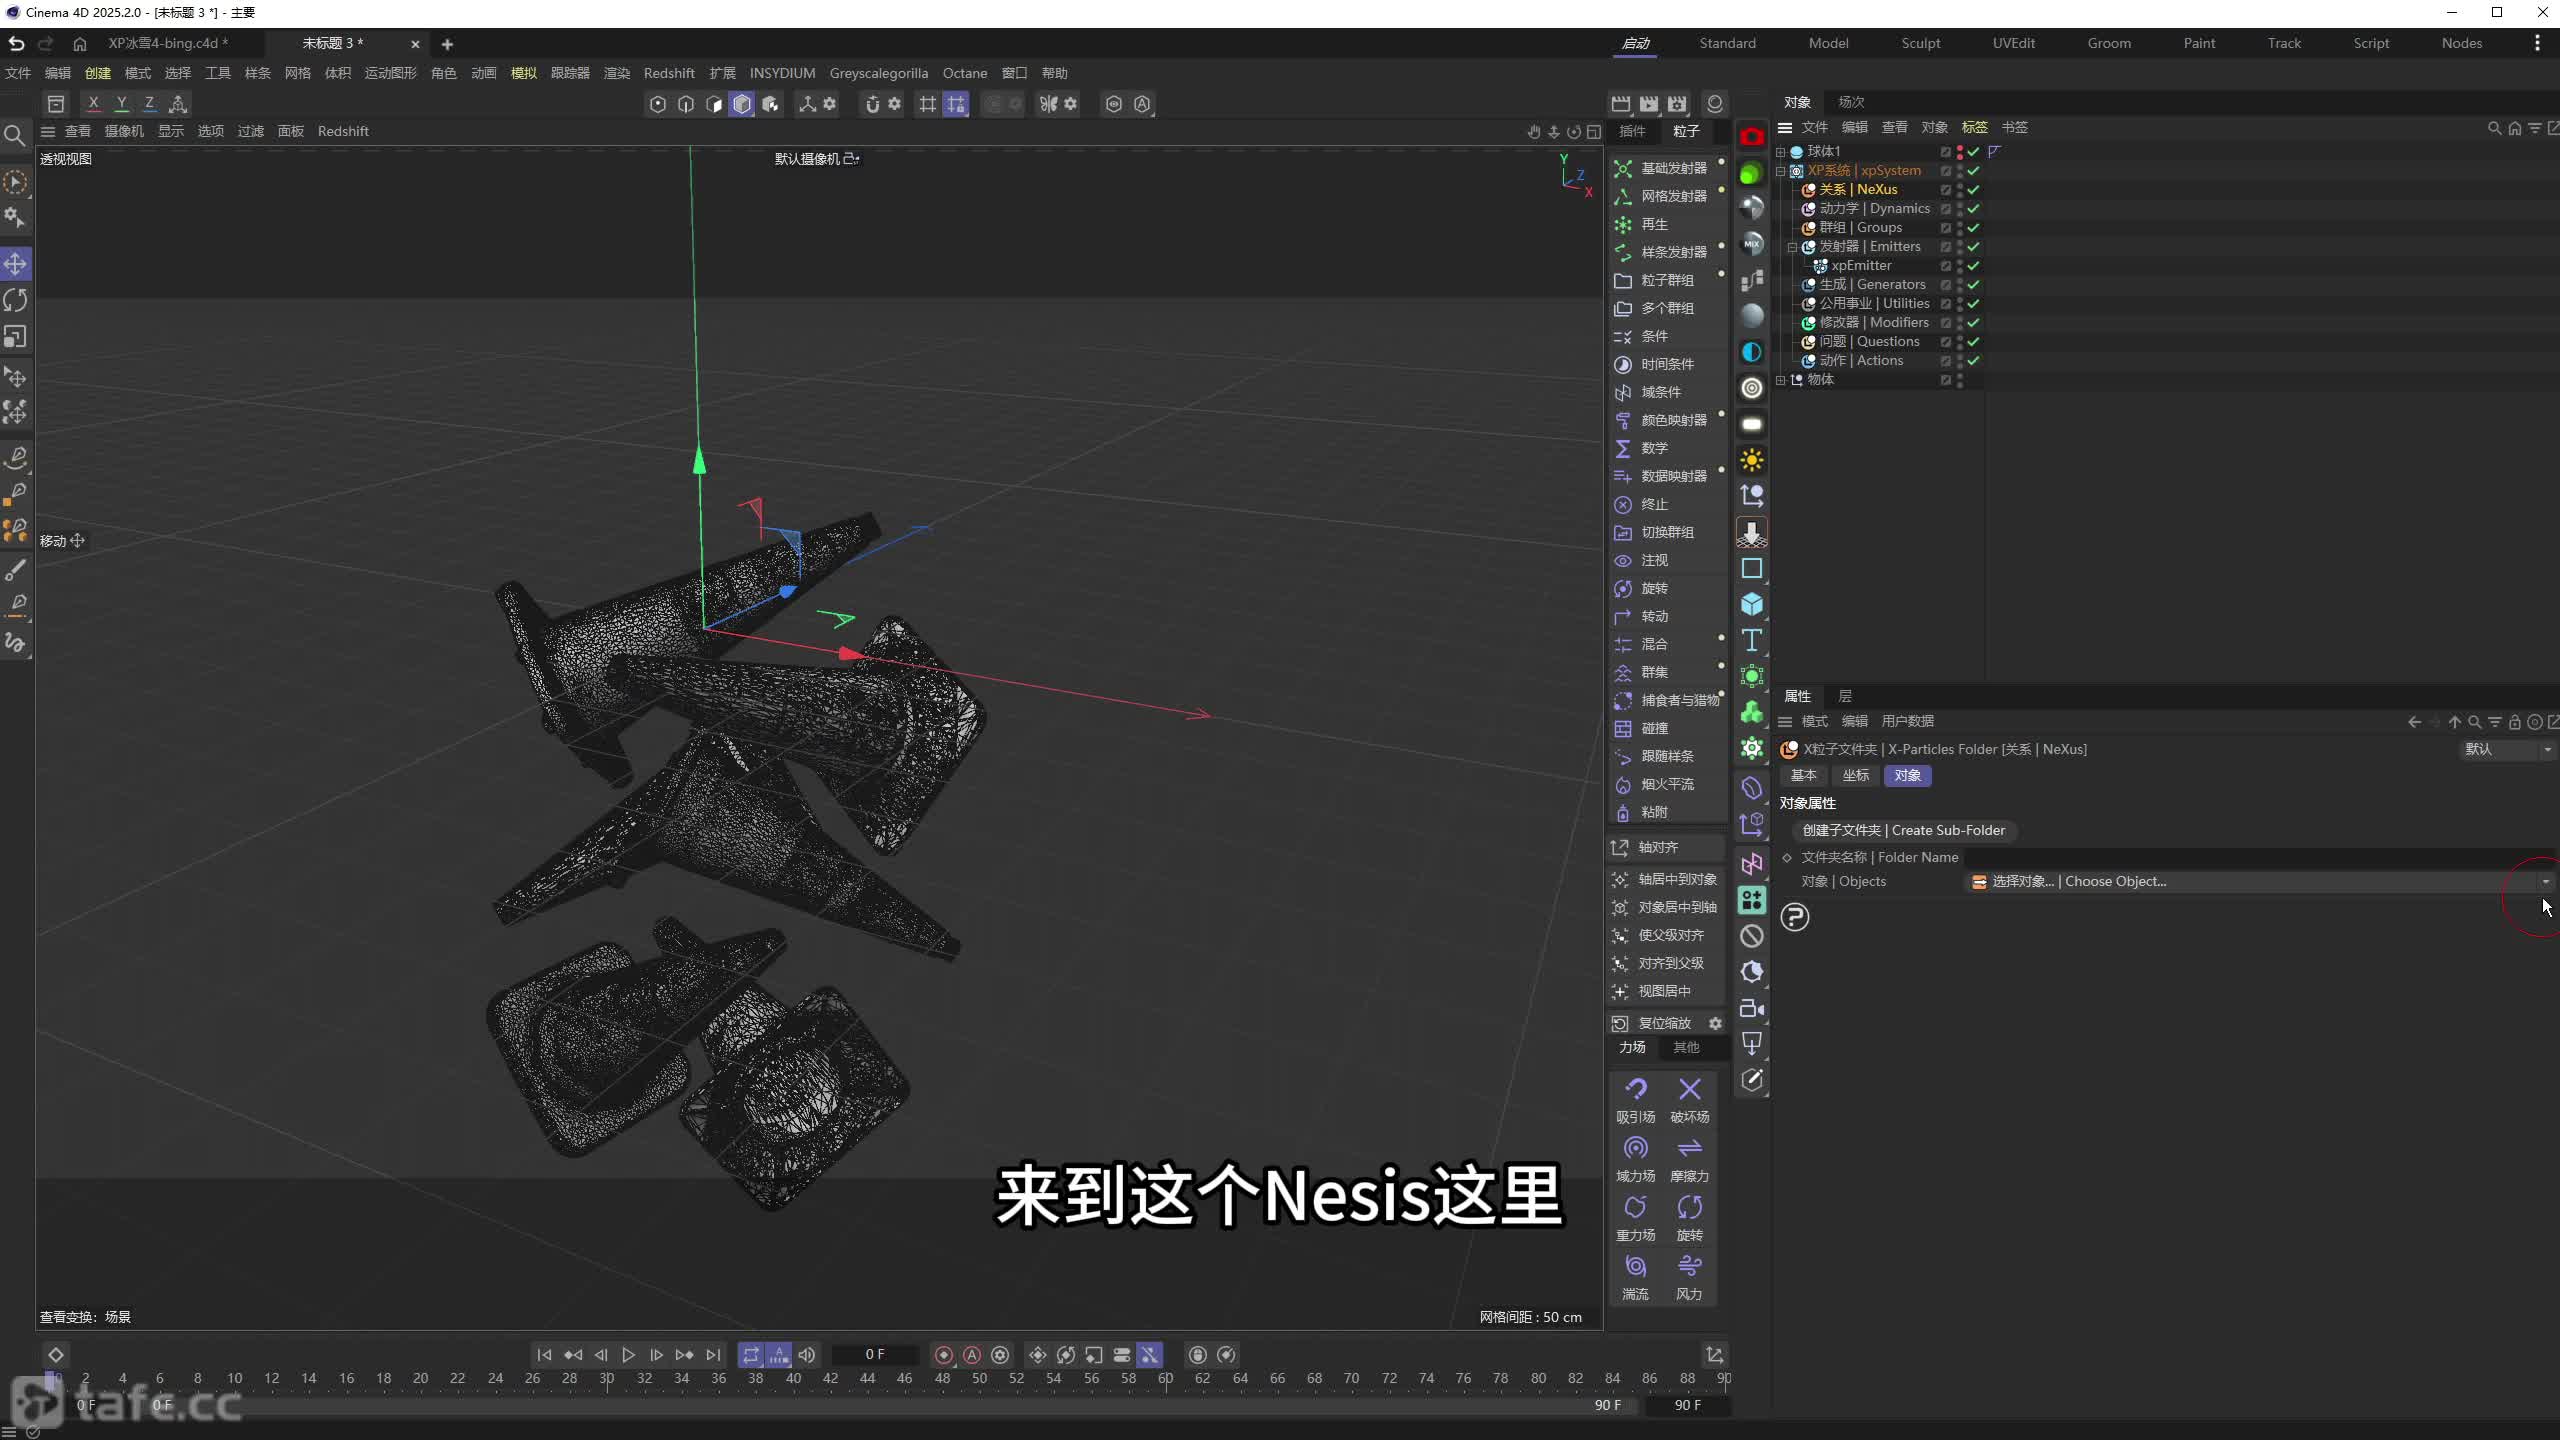The height and width of the screenshot is (1440, 2560).
Task: Toggle the loop playback button
Action: point(750,1355)
